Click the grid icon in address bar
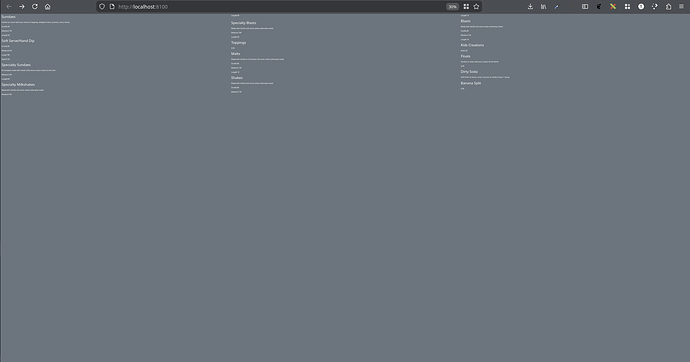Viewport: 690px width, 362px height. [466, 7]
